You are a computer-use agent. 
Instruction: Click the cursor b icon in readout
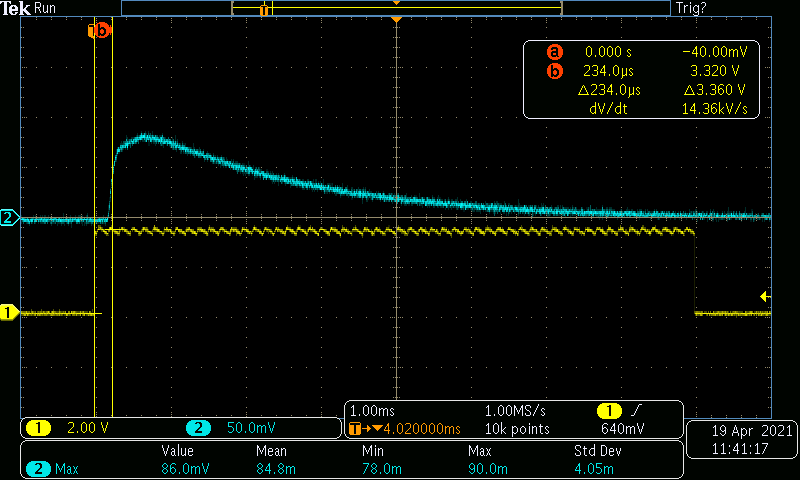click(x=555, y=71)
